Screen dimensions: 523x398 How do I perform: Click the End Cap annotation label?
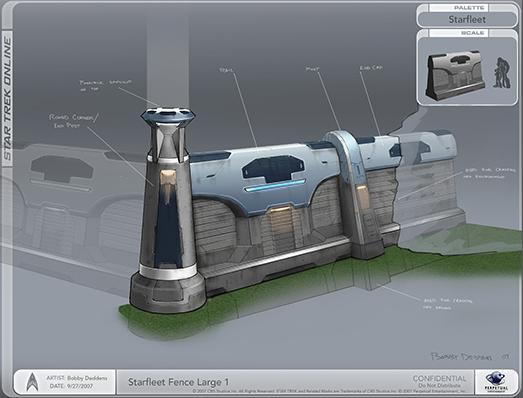(371, 68)
